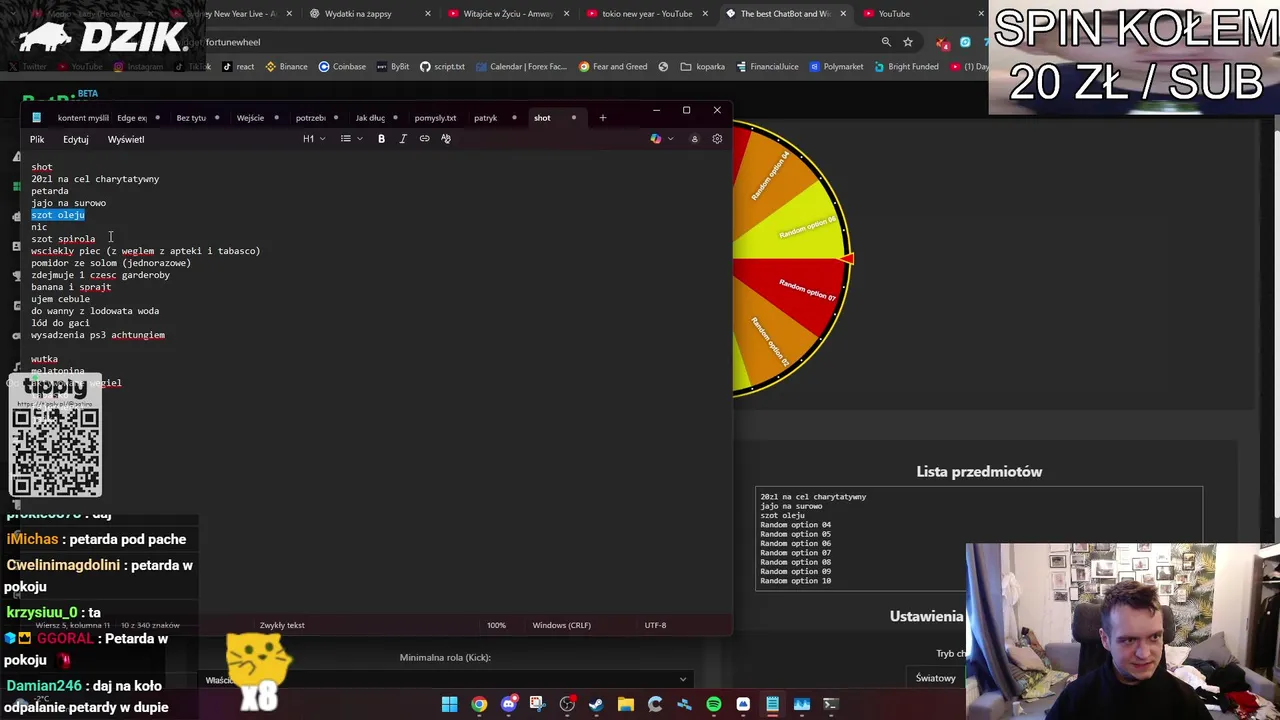
Task: Click Windows (CRLF) line ending status
Action: [x=561, y=625]
